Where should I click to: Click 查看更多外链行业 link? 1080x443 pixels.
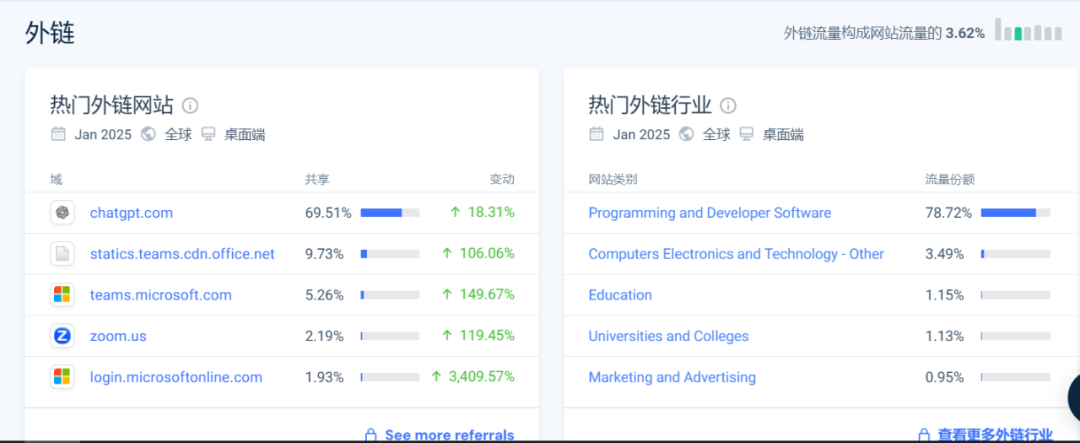tap(995, 435)
